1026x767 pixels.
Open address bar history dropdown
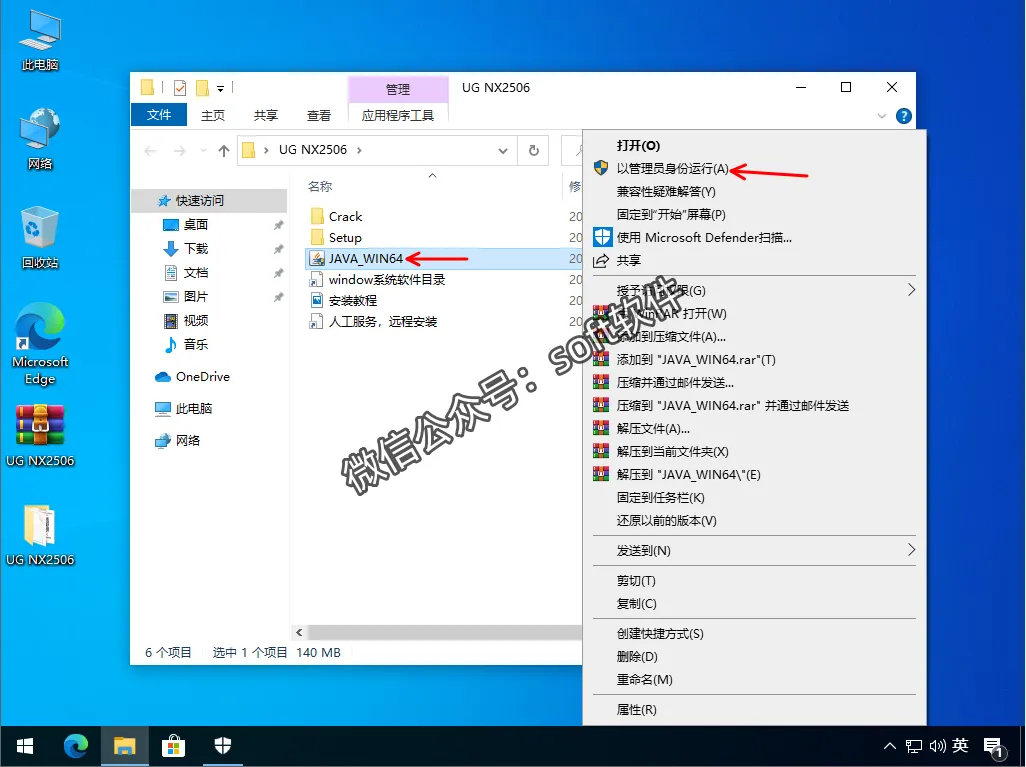503,151
